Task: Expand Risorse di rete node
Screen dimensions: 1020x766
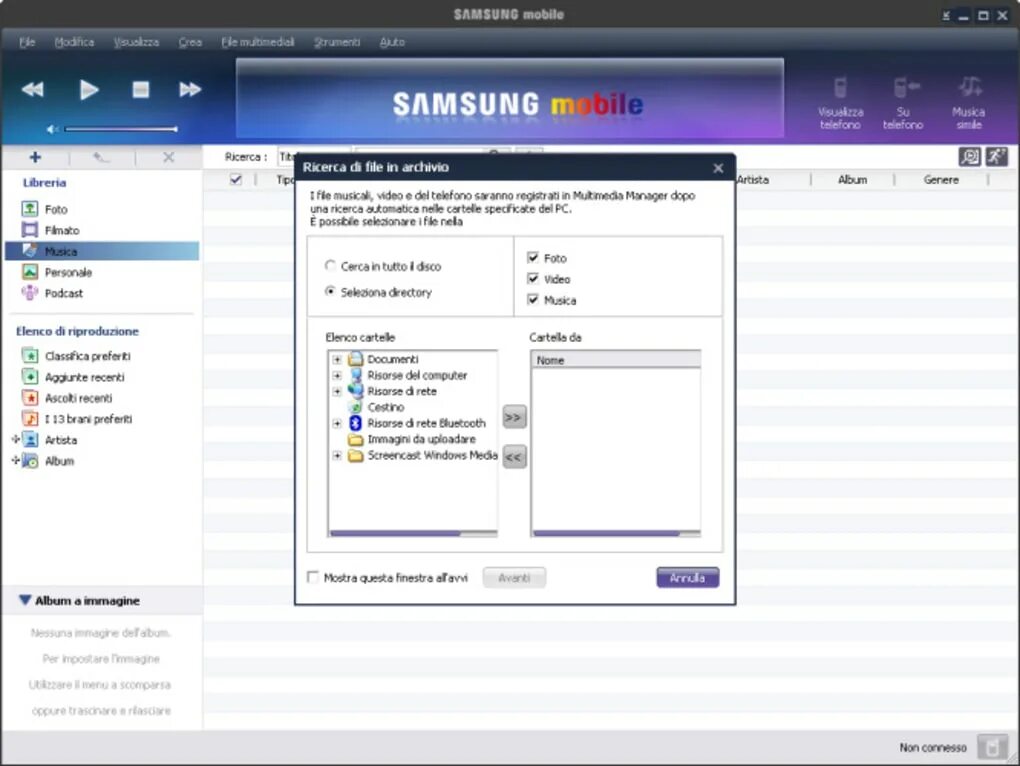Action: 337,391
